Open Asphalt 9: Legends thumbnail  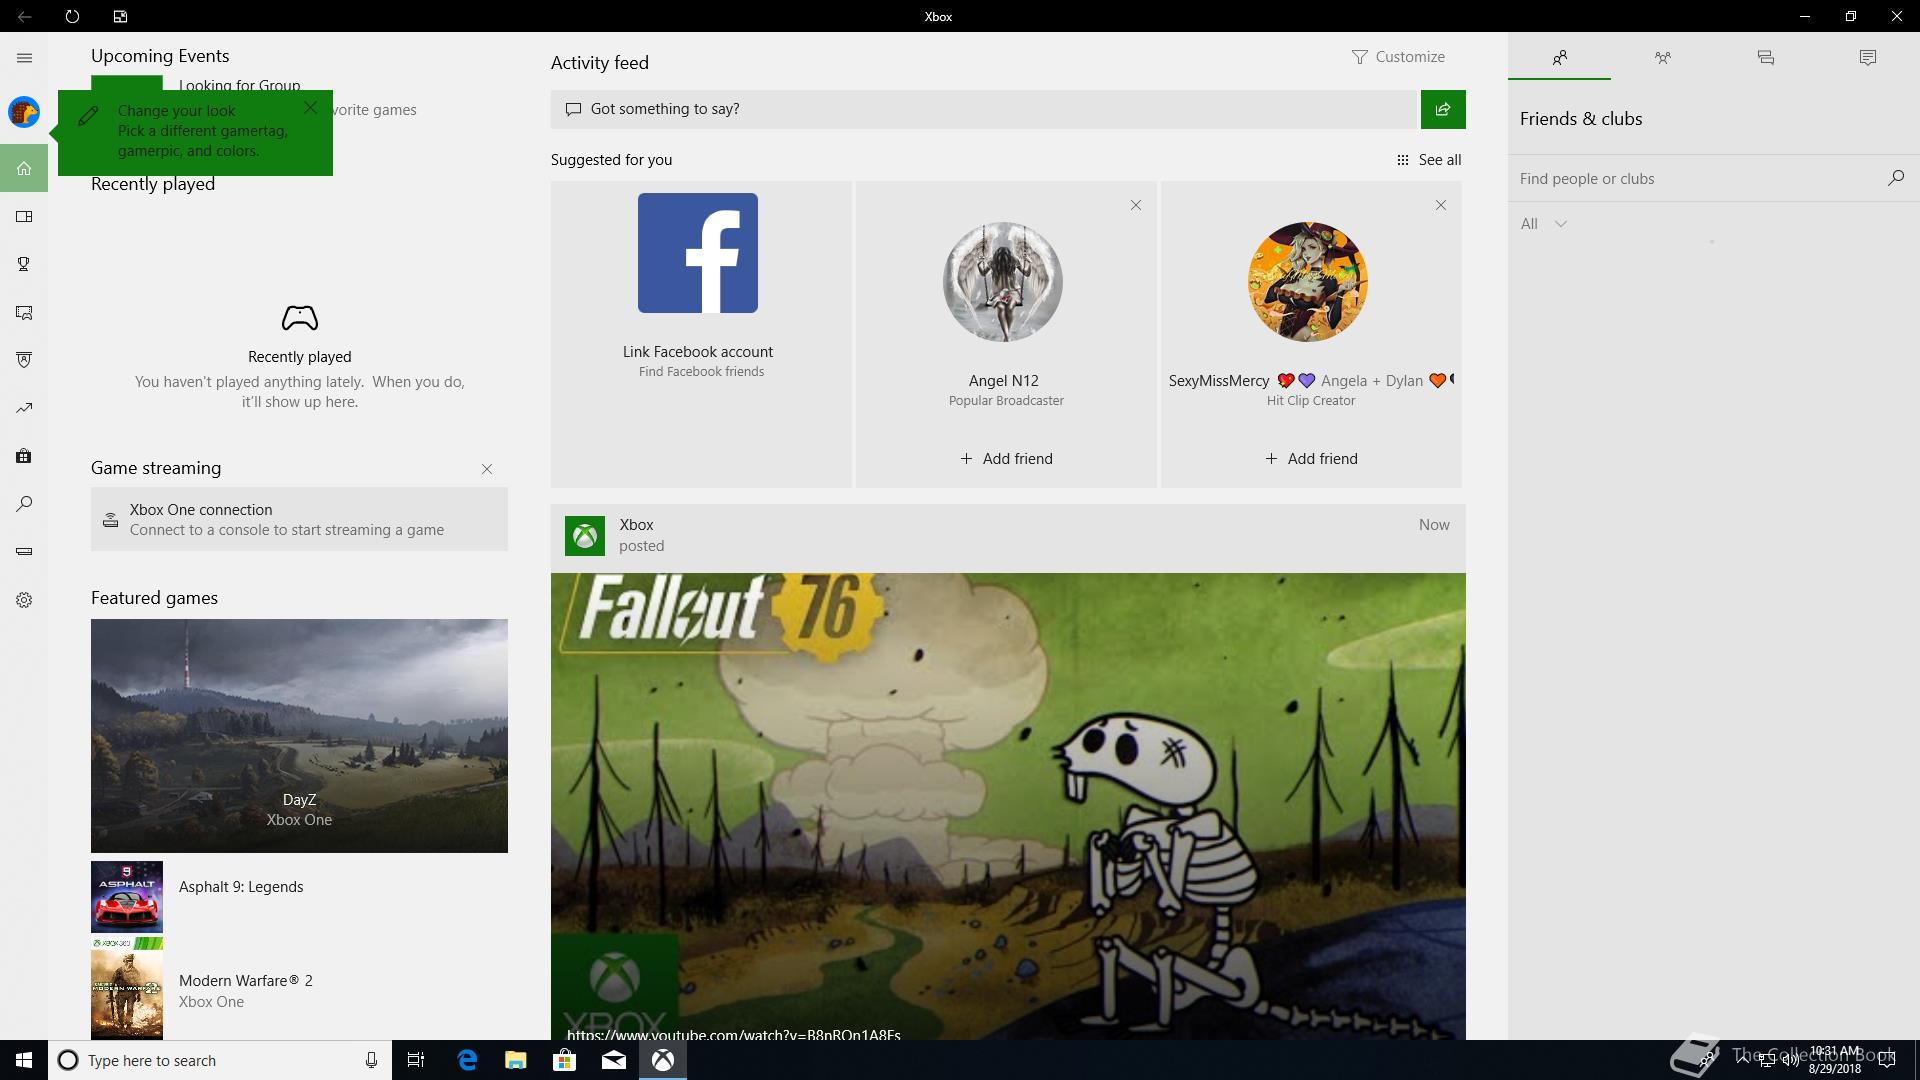(x=127, y=897)
